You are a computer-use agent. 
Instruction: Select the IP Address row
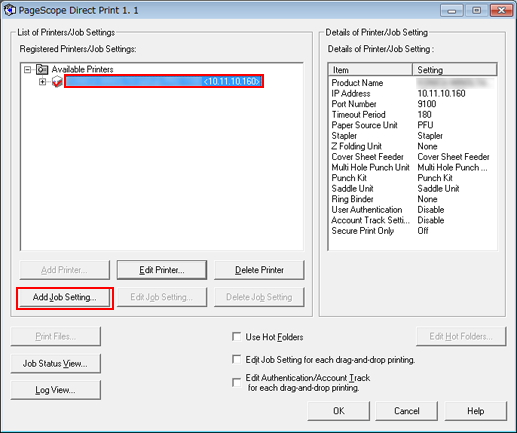[413, 93]
